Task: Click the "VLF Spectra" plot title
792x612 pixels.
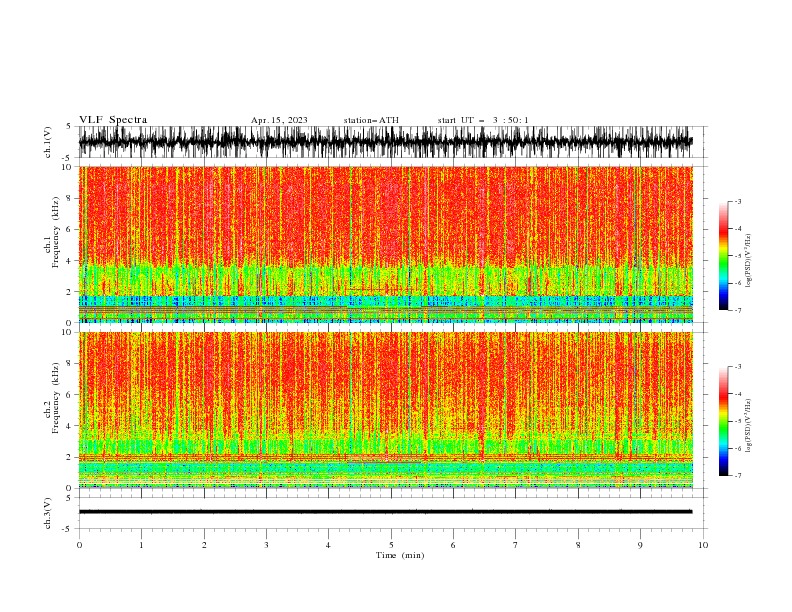Action: coord(113,120)
